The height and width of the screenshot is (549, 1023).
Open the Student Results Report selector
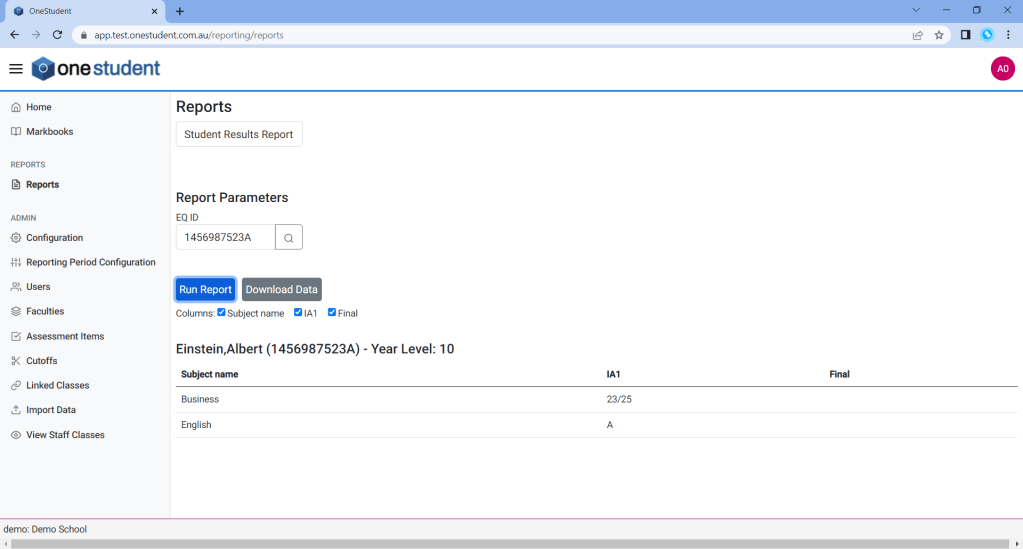pyautogui.click(x=239, y=134)
